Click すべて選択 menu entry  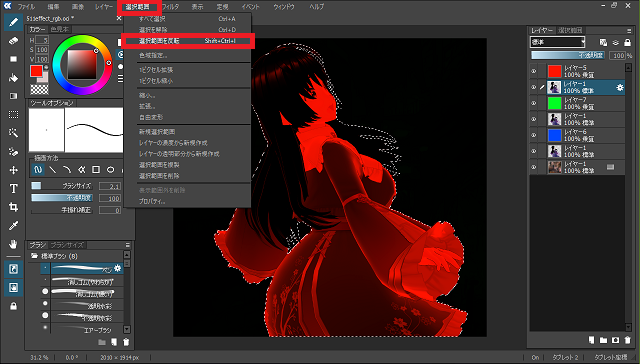click(187, 19)
